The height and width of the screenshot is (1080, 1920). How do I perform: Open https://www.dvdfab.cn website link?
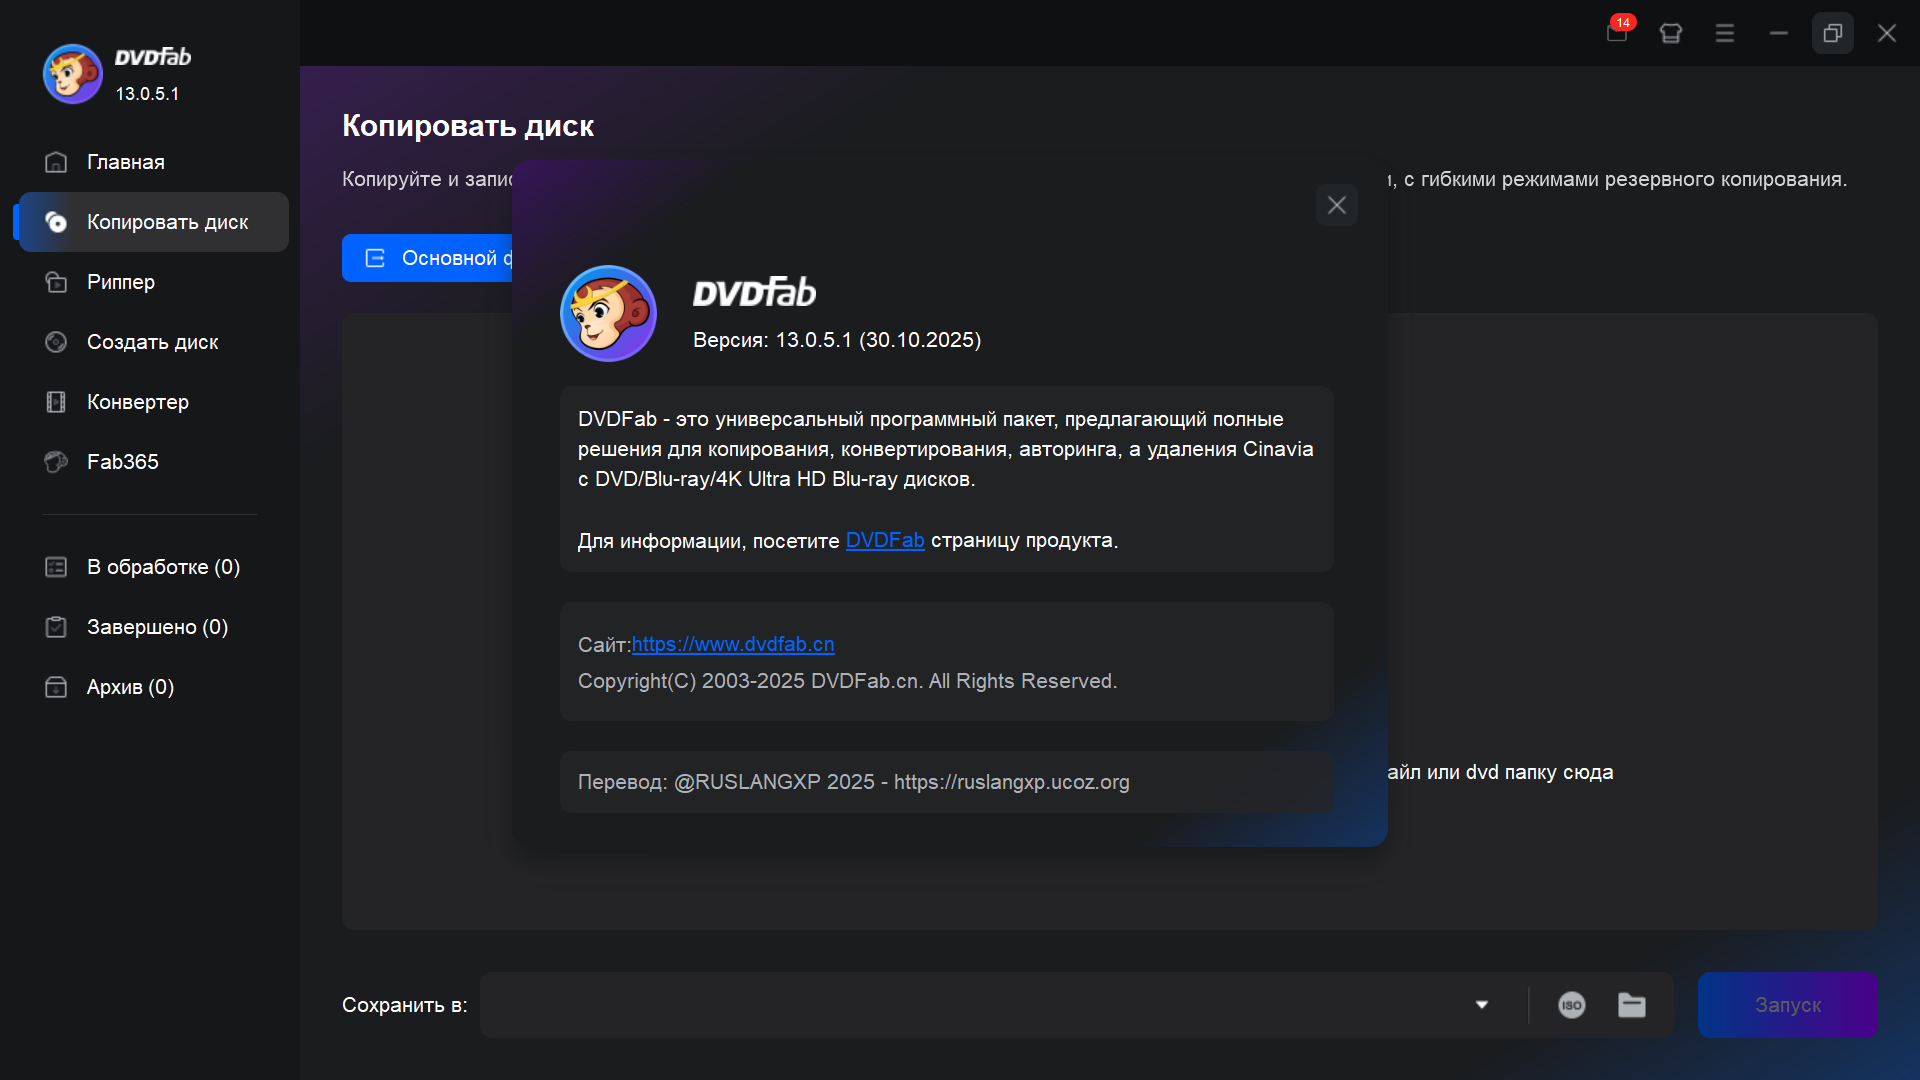pyautogui.click(x=732, y=644)
